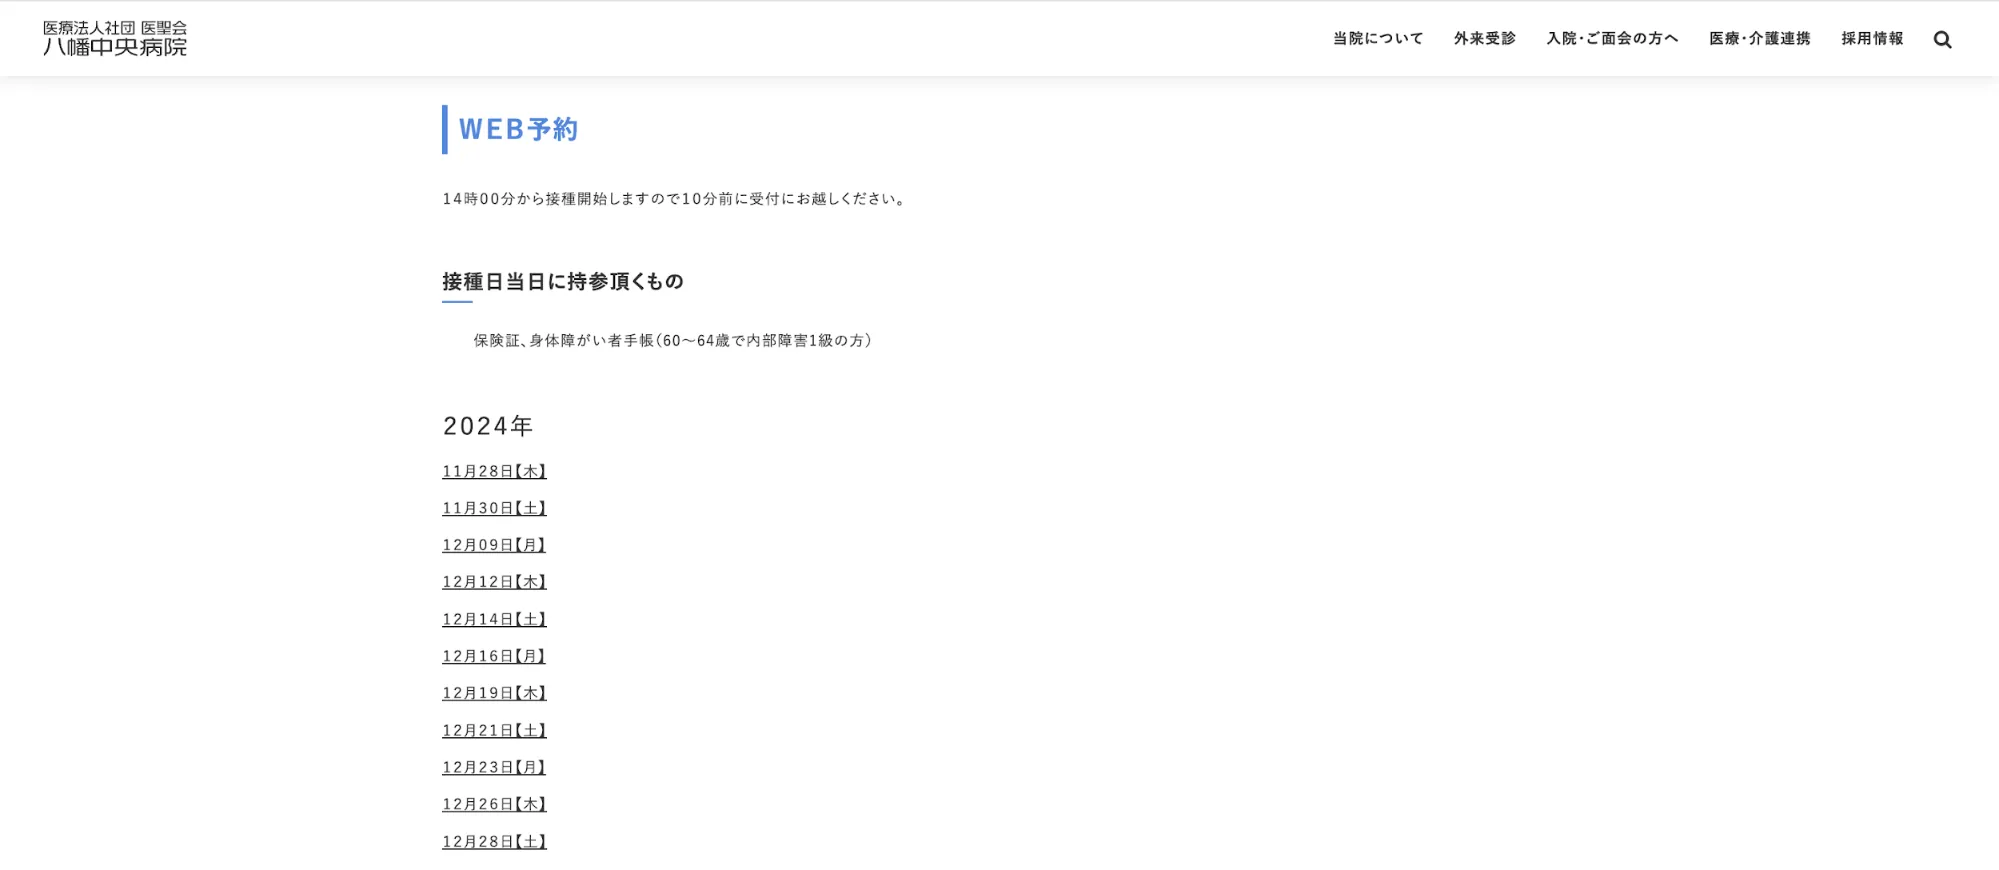Open the 12月28日【土】 reservation link

coord(494,841)
